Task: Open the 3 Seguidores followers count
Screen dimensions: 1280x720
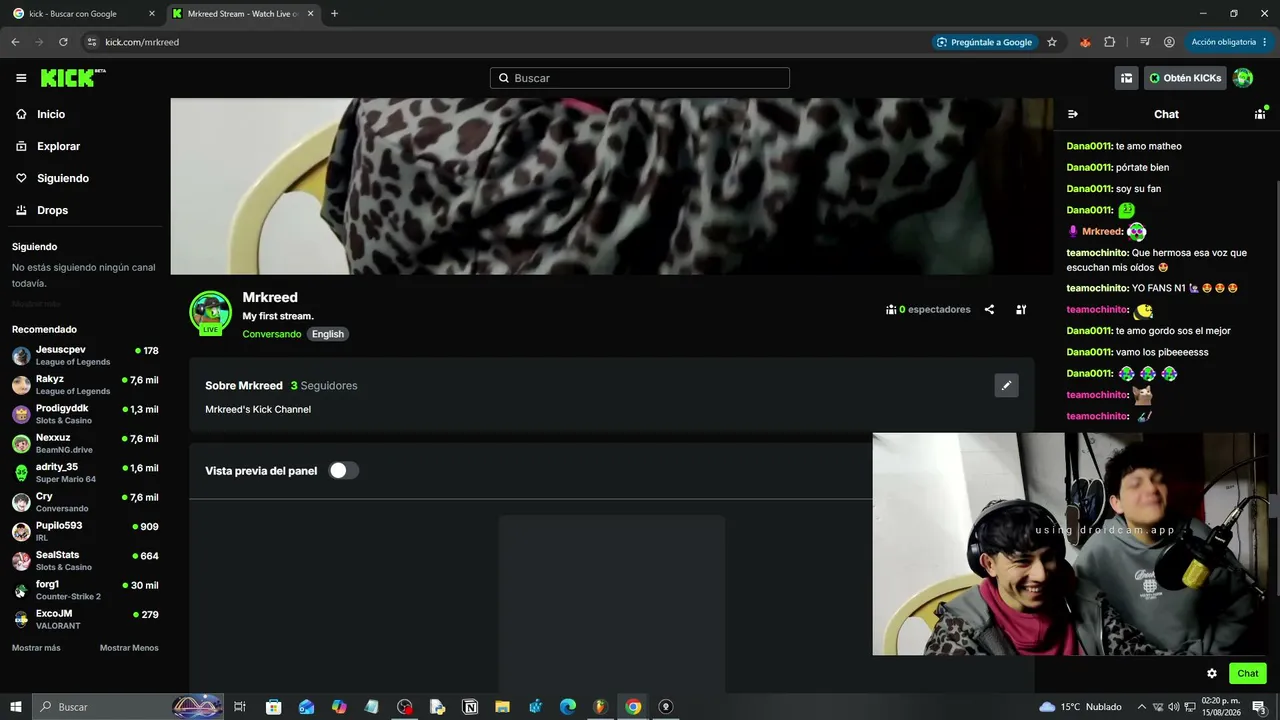Action: coord(324,386)
